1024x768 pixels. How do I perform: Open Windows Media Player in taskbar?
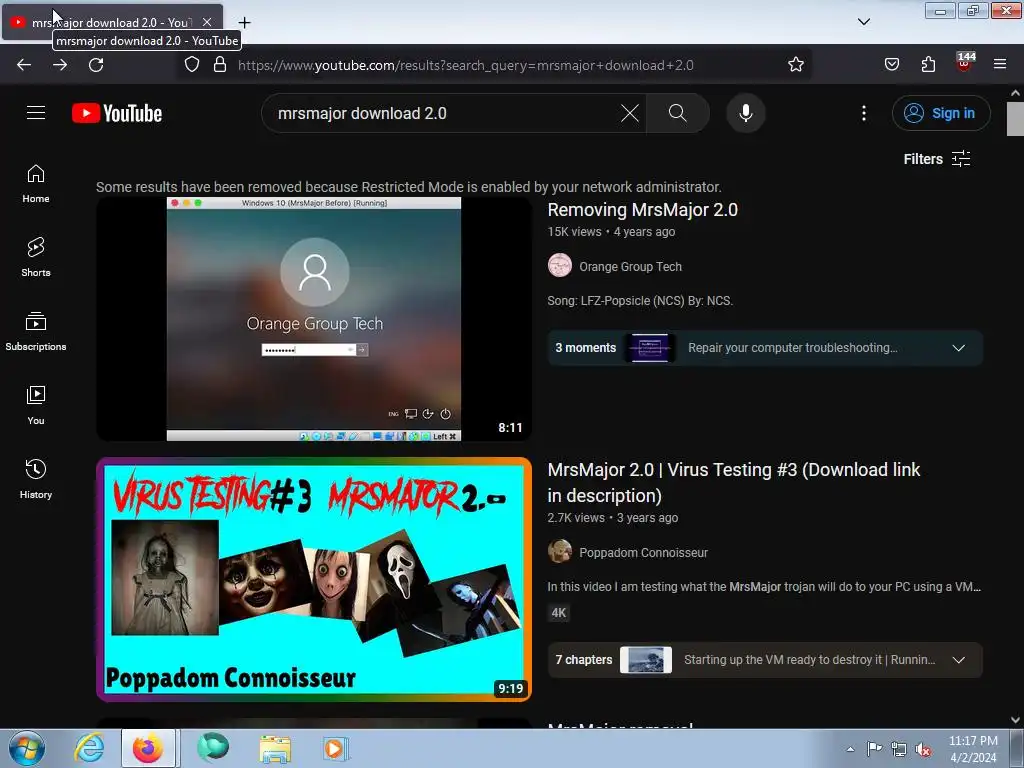click(335, 748)
